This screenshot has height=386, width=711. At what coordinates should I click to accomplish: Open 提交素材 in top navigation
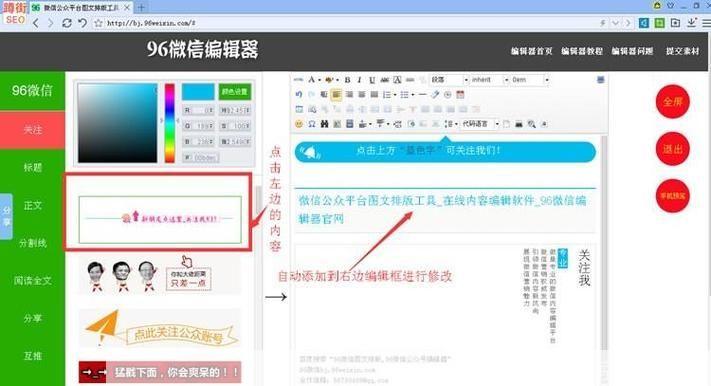(682, 51)
